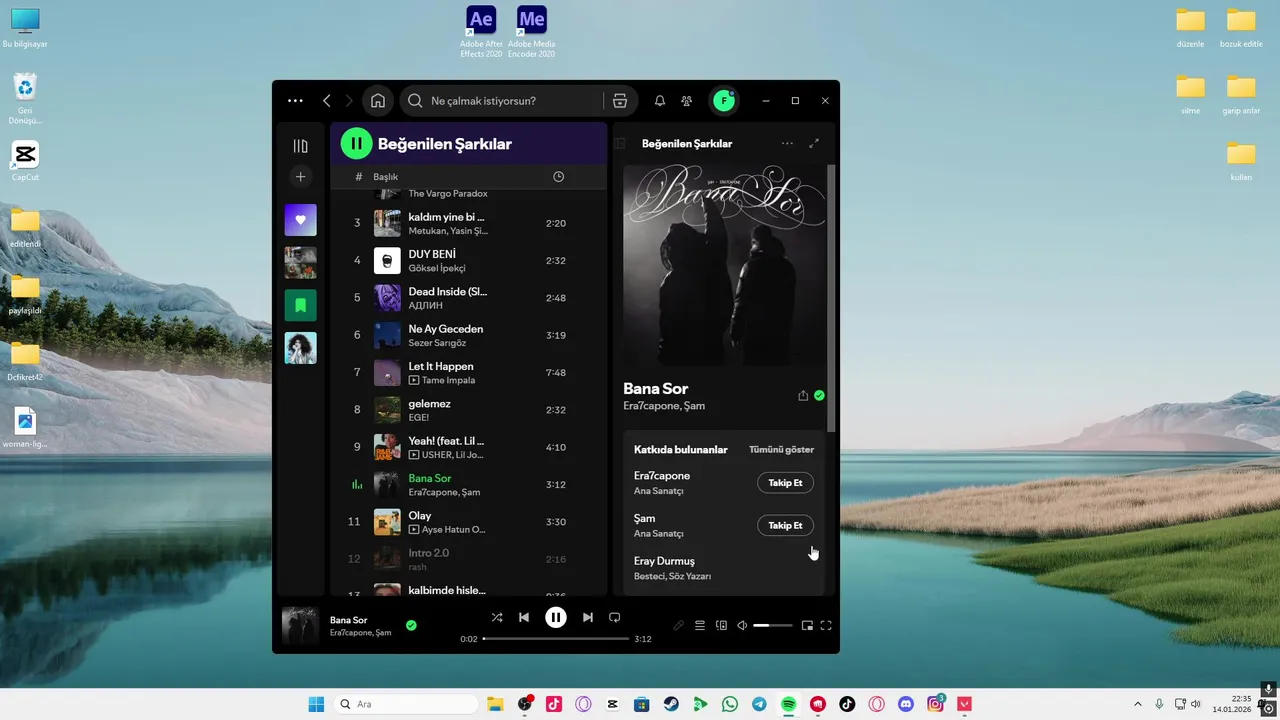Show hidden tray icons chevron
The image size is (1280, 720).
pyautogui.click(x=1137, y=704)
